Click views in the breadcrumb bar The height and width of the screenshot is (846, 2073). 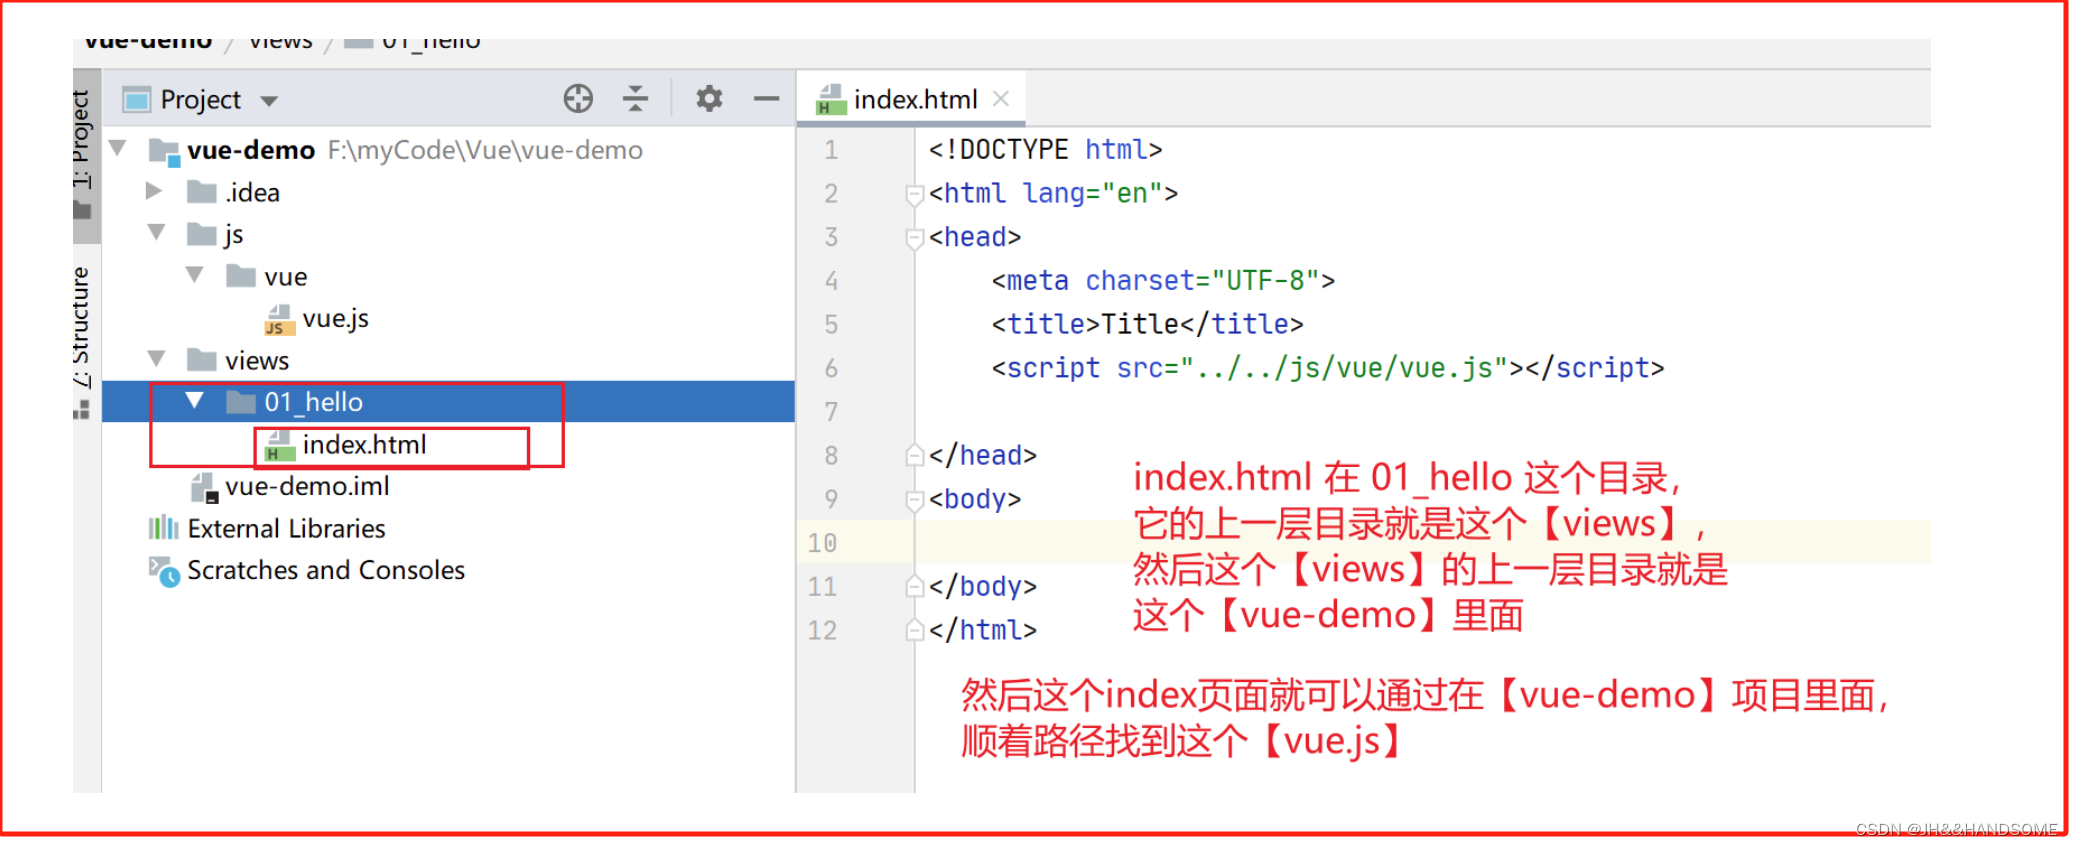[x=281, y=41]
